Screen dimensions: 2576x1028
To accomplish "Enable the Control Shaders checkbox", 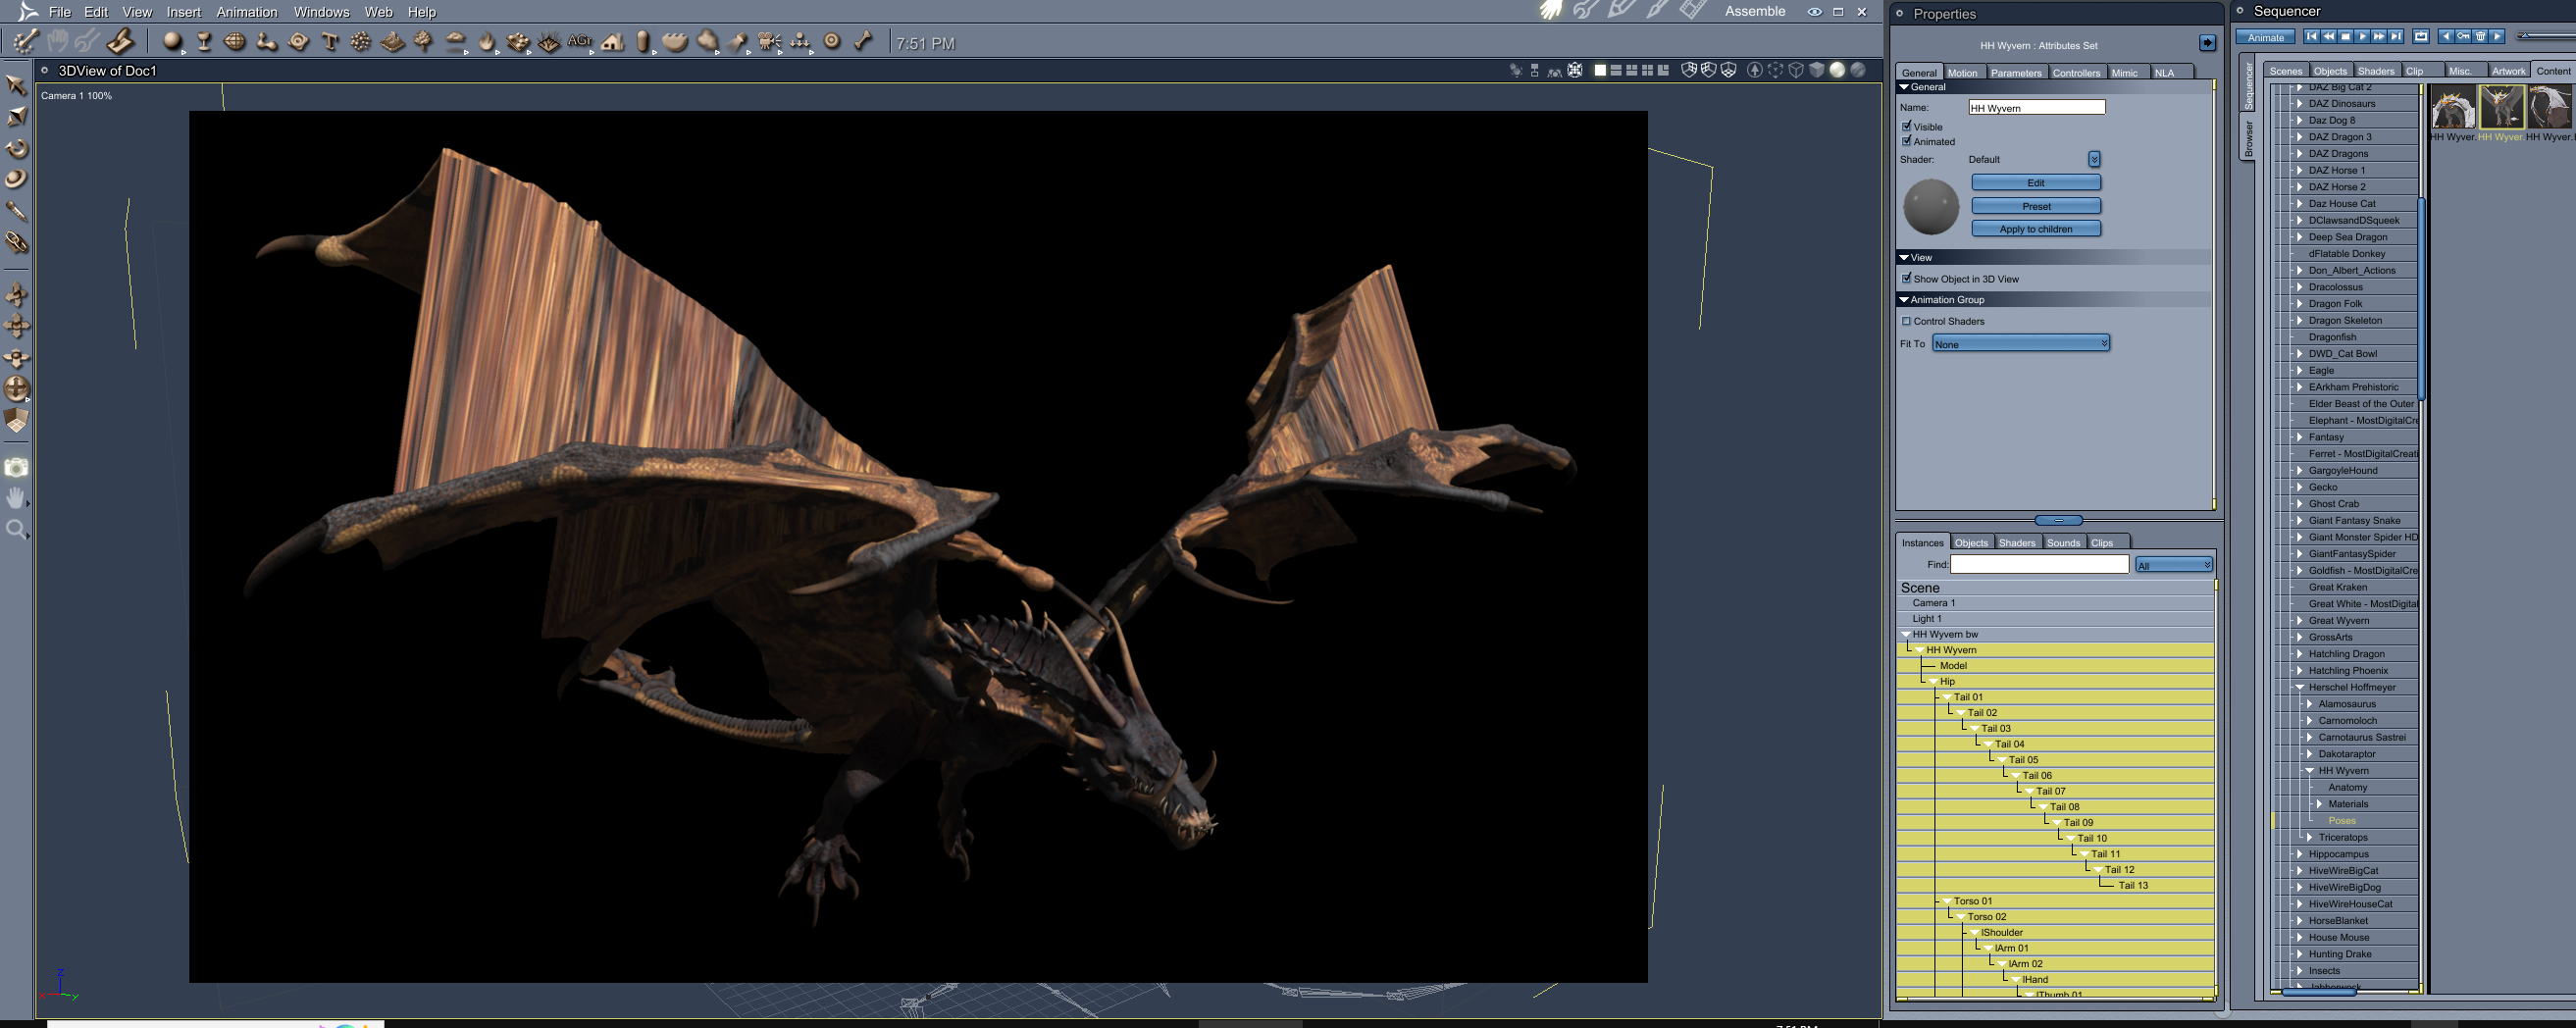I will pyautogui.click(x=1906, y=321).
